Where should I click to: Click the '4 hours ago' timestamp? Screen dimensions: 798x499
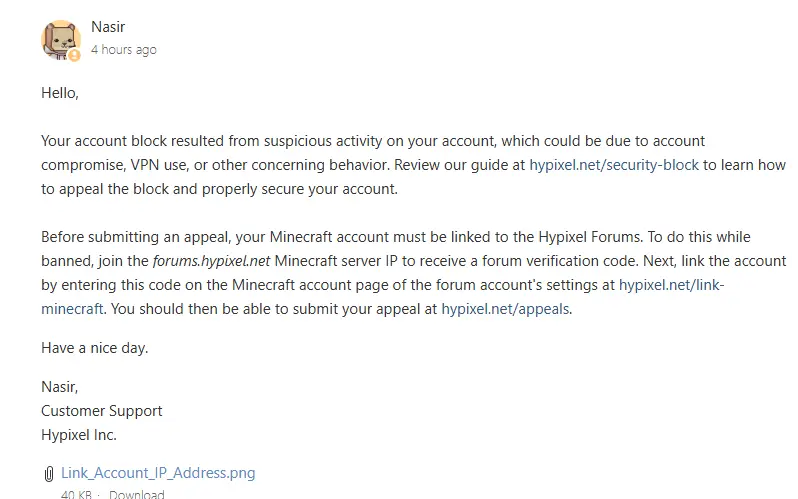click(124, 50)
